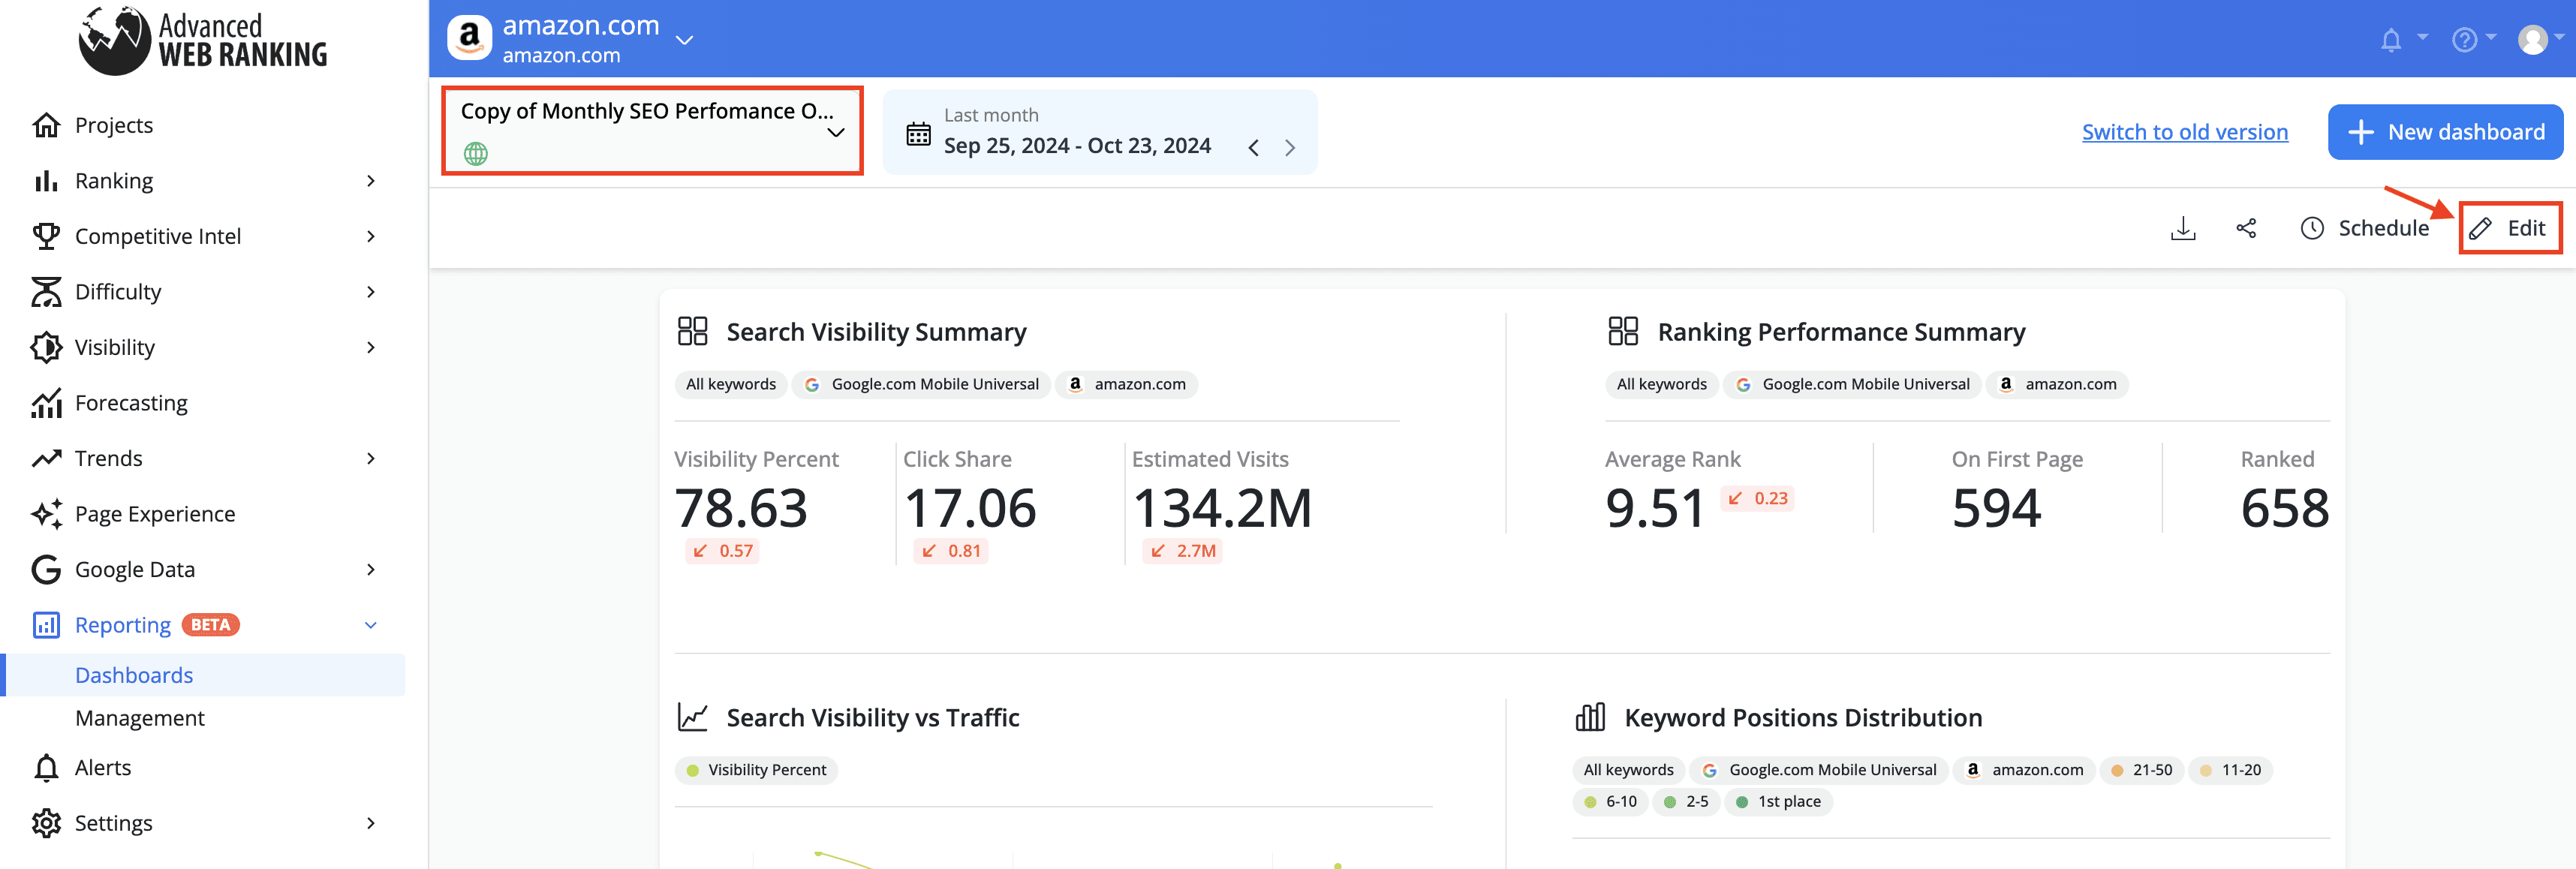2576x869 pixels.
Task: Click the Visibility Percent value 78.63
Action: pos(741,508)
